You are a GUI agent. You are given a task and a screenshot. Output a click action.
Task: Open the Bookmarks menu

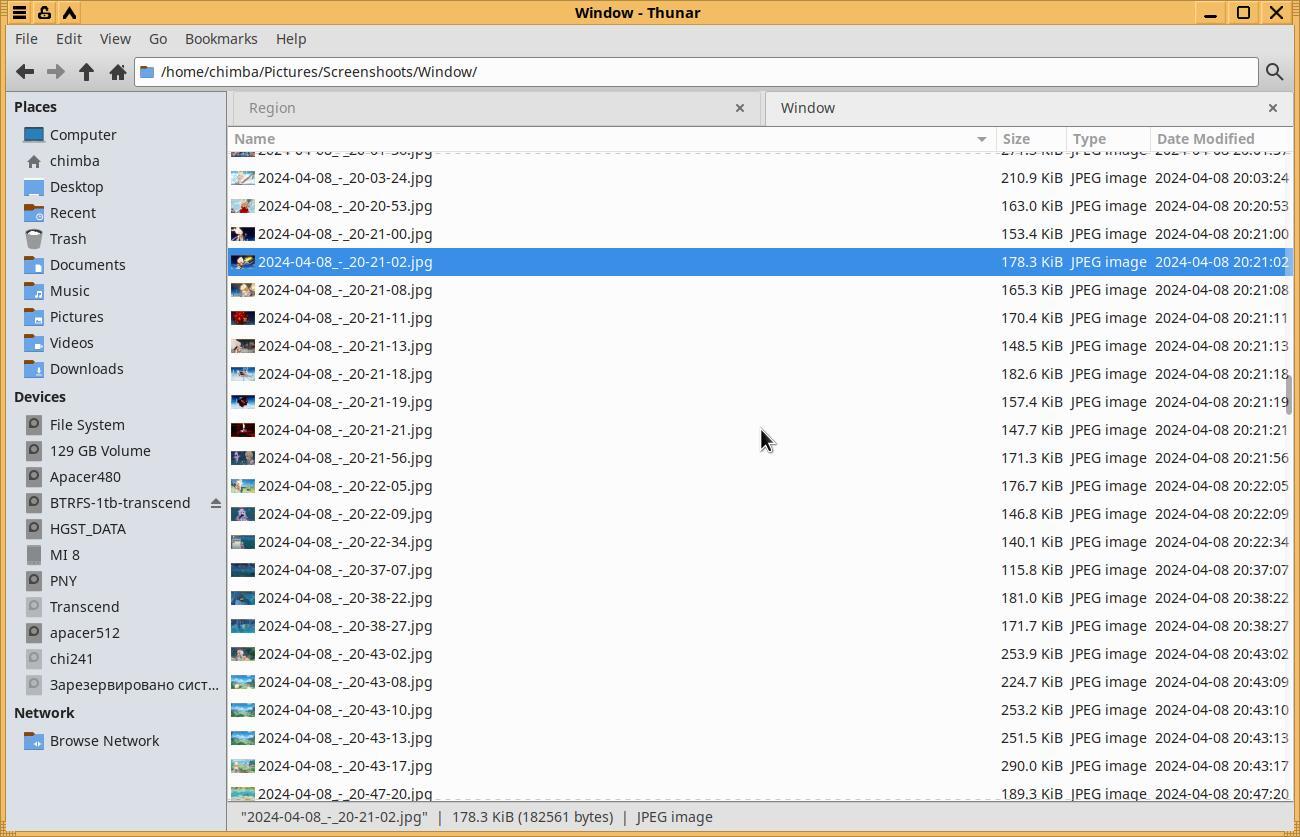tap(221, 39)
